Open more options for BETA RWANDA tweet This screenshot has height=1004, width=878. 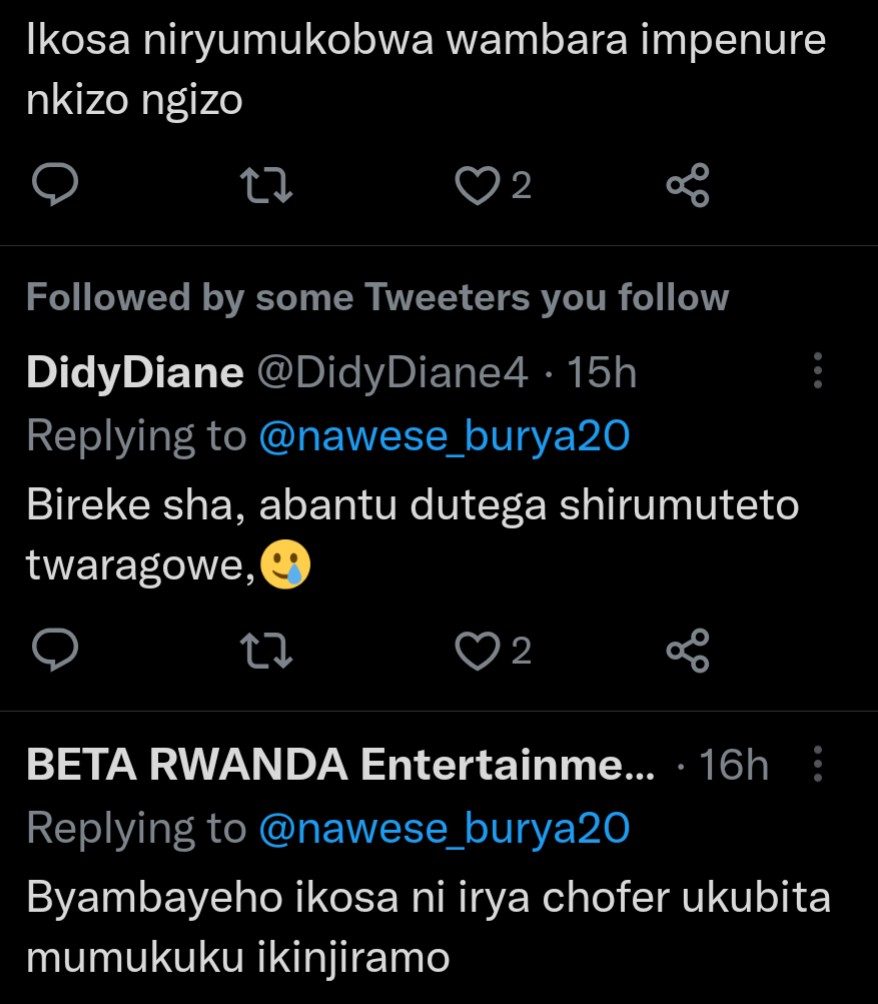pos(818,765)
